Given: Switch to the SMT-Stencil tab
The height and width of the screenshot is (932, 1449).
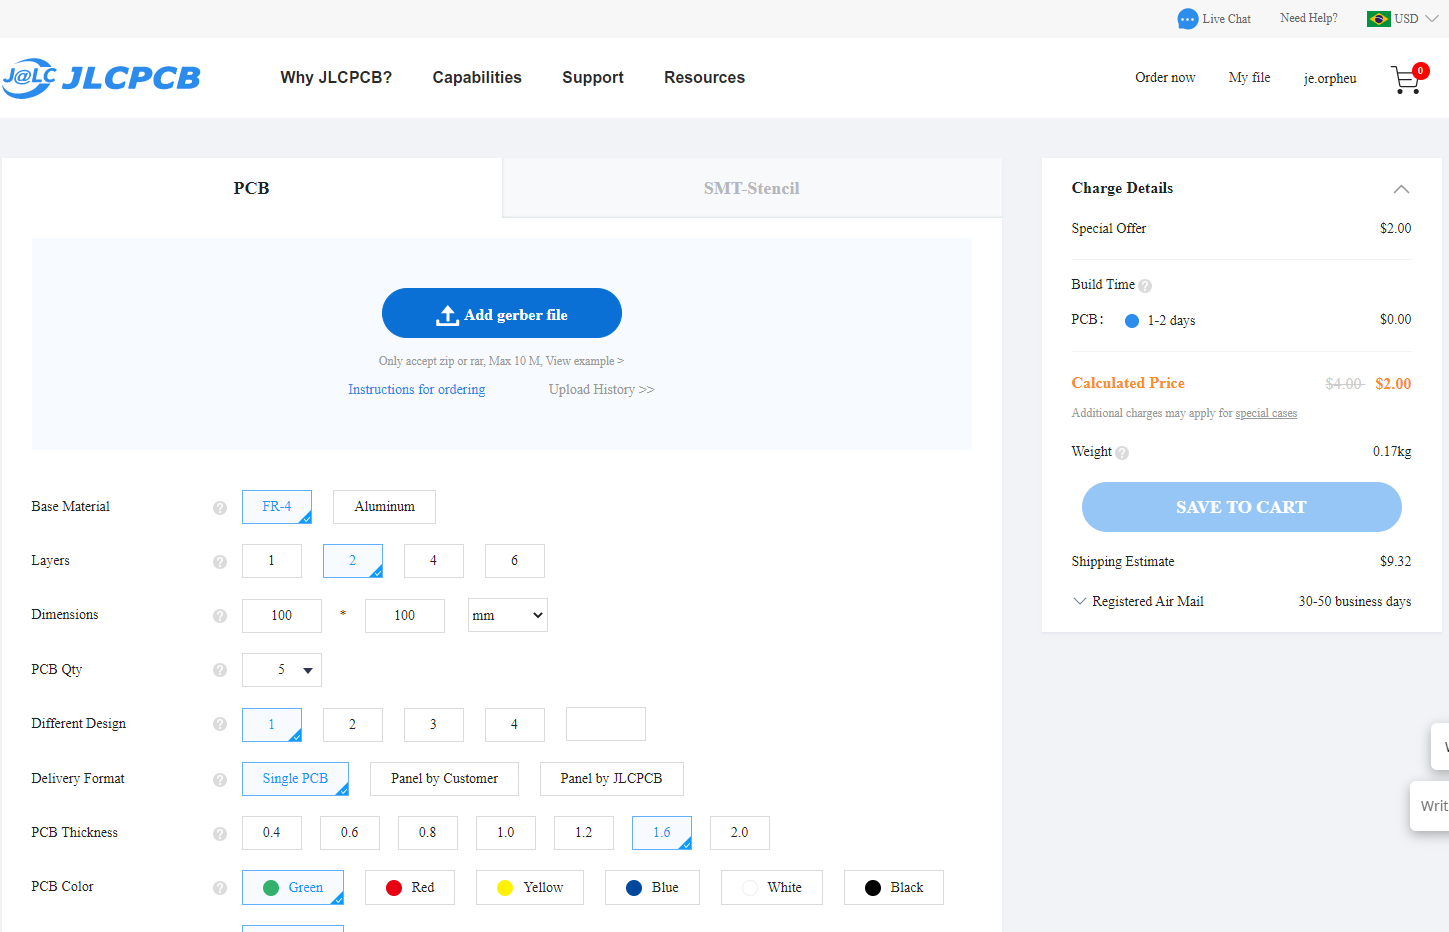Looking at the screenshot, I should tap(752, 188).
